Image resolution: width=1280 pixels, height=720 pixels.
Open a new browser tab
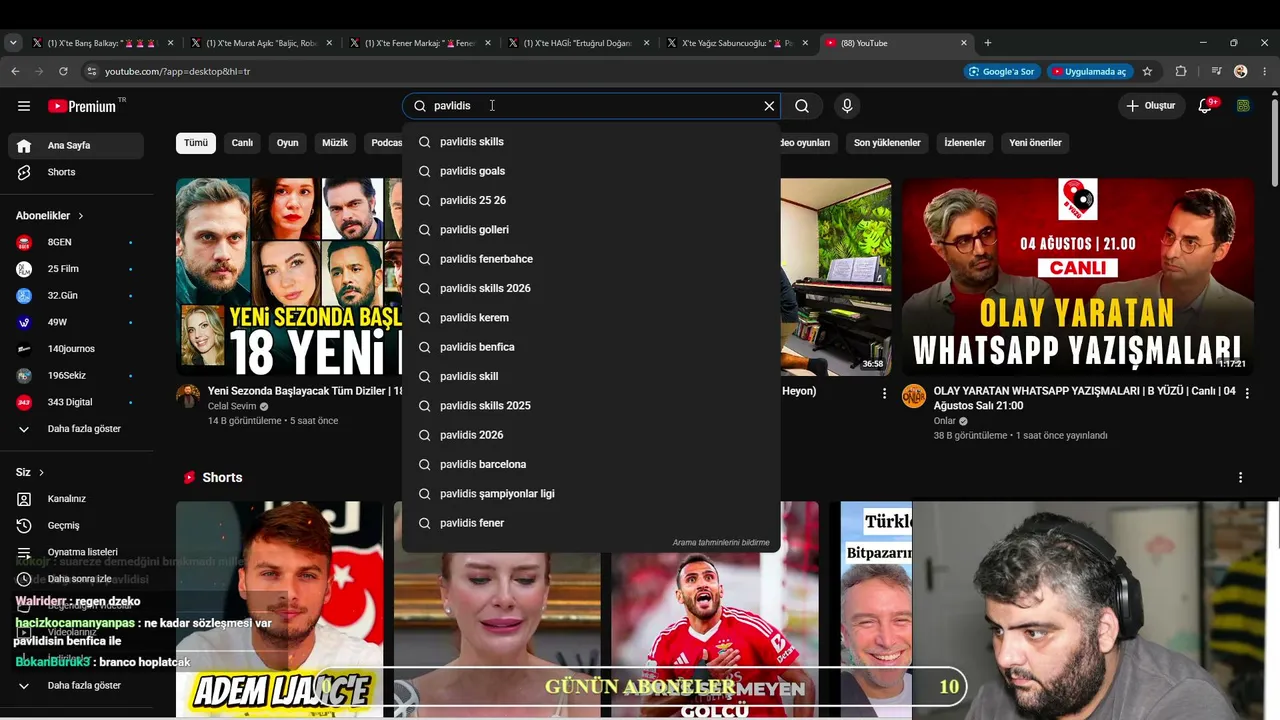pos(988,43)
